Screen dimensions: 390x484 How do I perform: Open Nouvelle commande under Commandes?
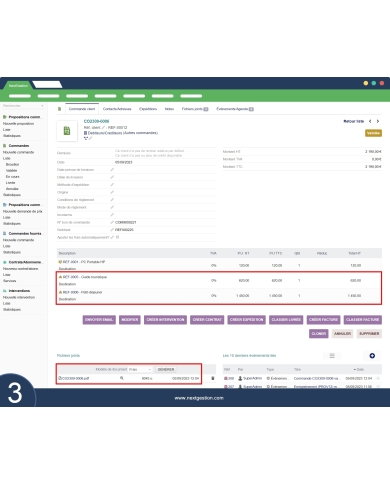(x=19, y=152)
